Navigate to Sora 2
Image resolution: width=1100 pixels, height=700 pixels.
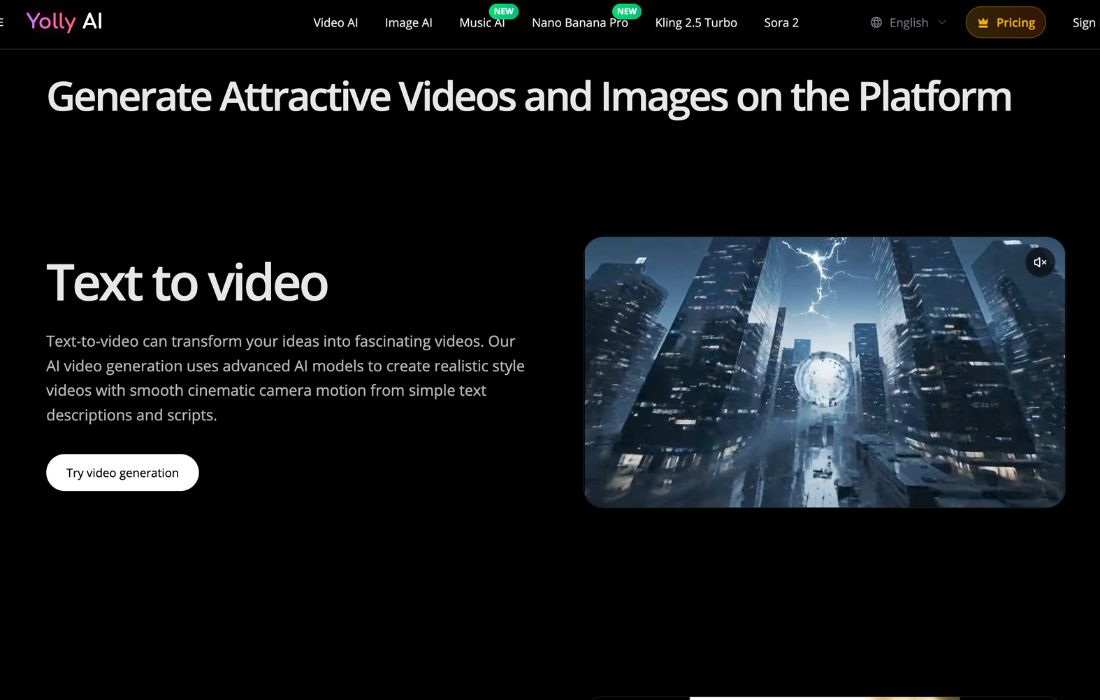(781, 23)
